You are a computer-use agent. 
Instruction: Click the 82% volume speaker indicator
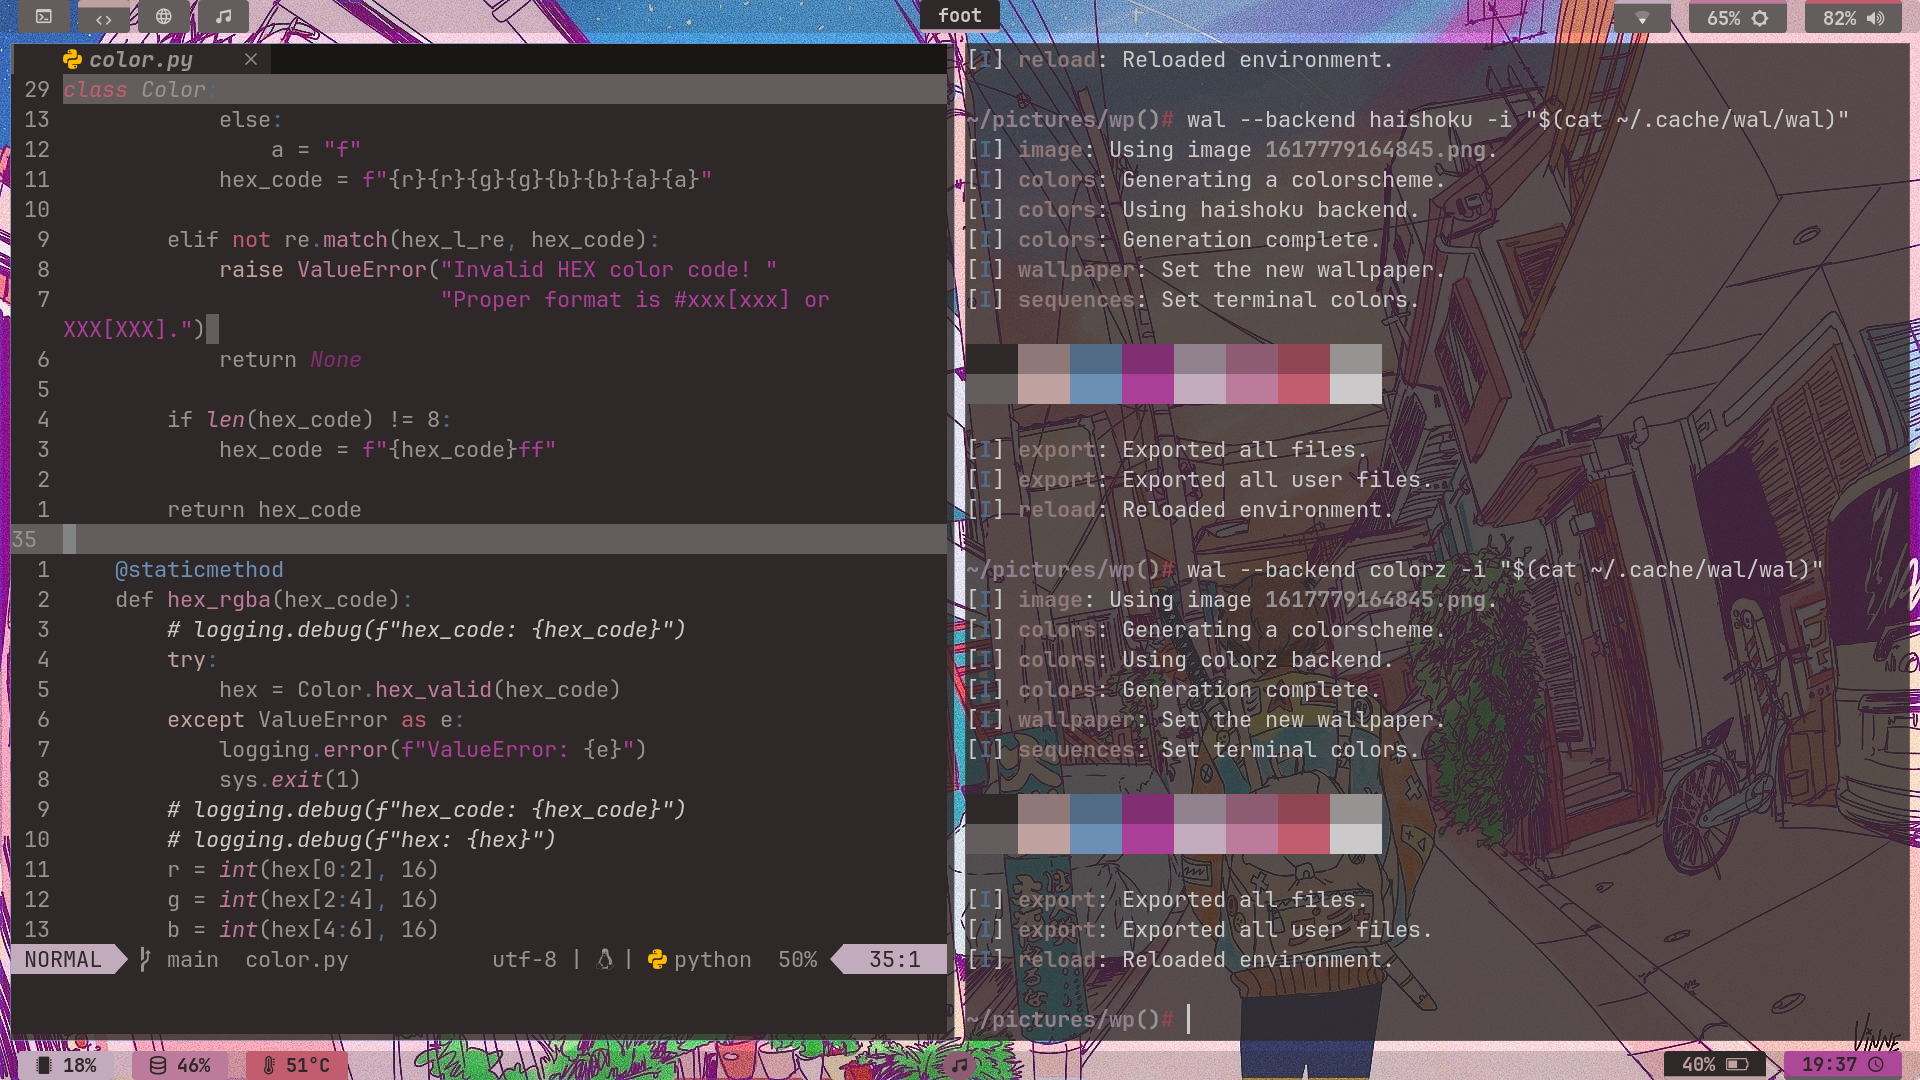point(1853,18)
